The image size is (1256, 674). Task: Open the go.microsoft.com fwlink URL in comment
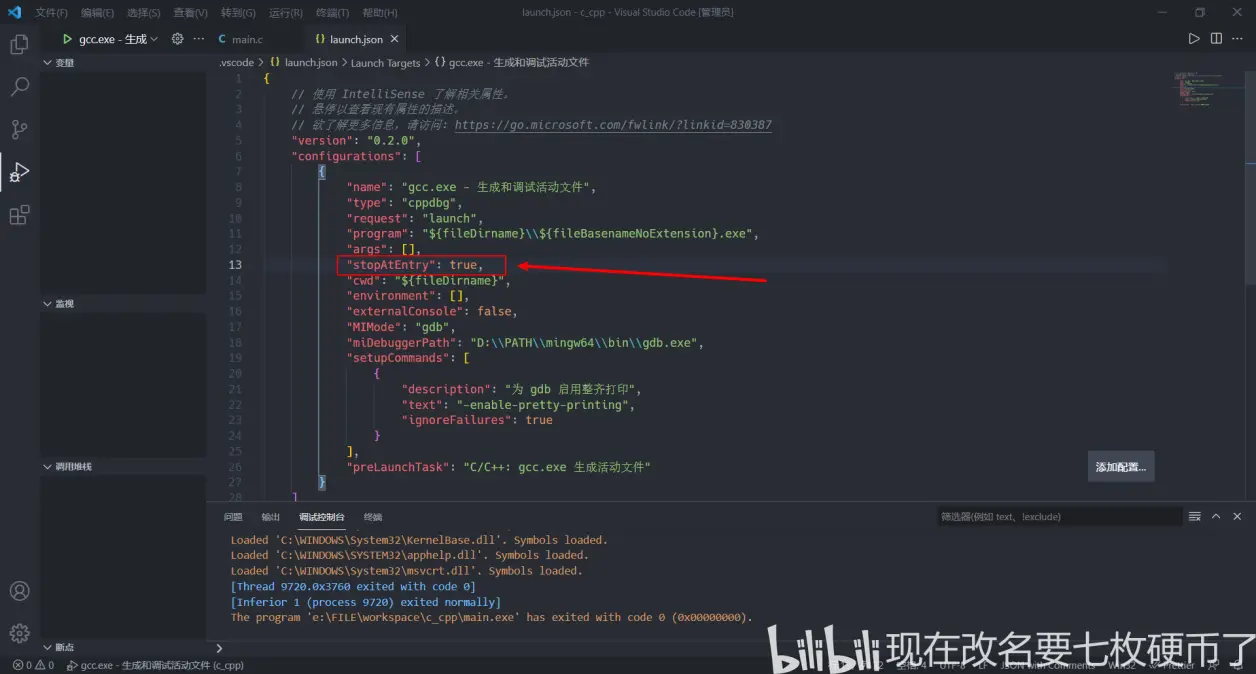(613, 125)
